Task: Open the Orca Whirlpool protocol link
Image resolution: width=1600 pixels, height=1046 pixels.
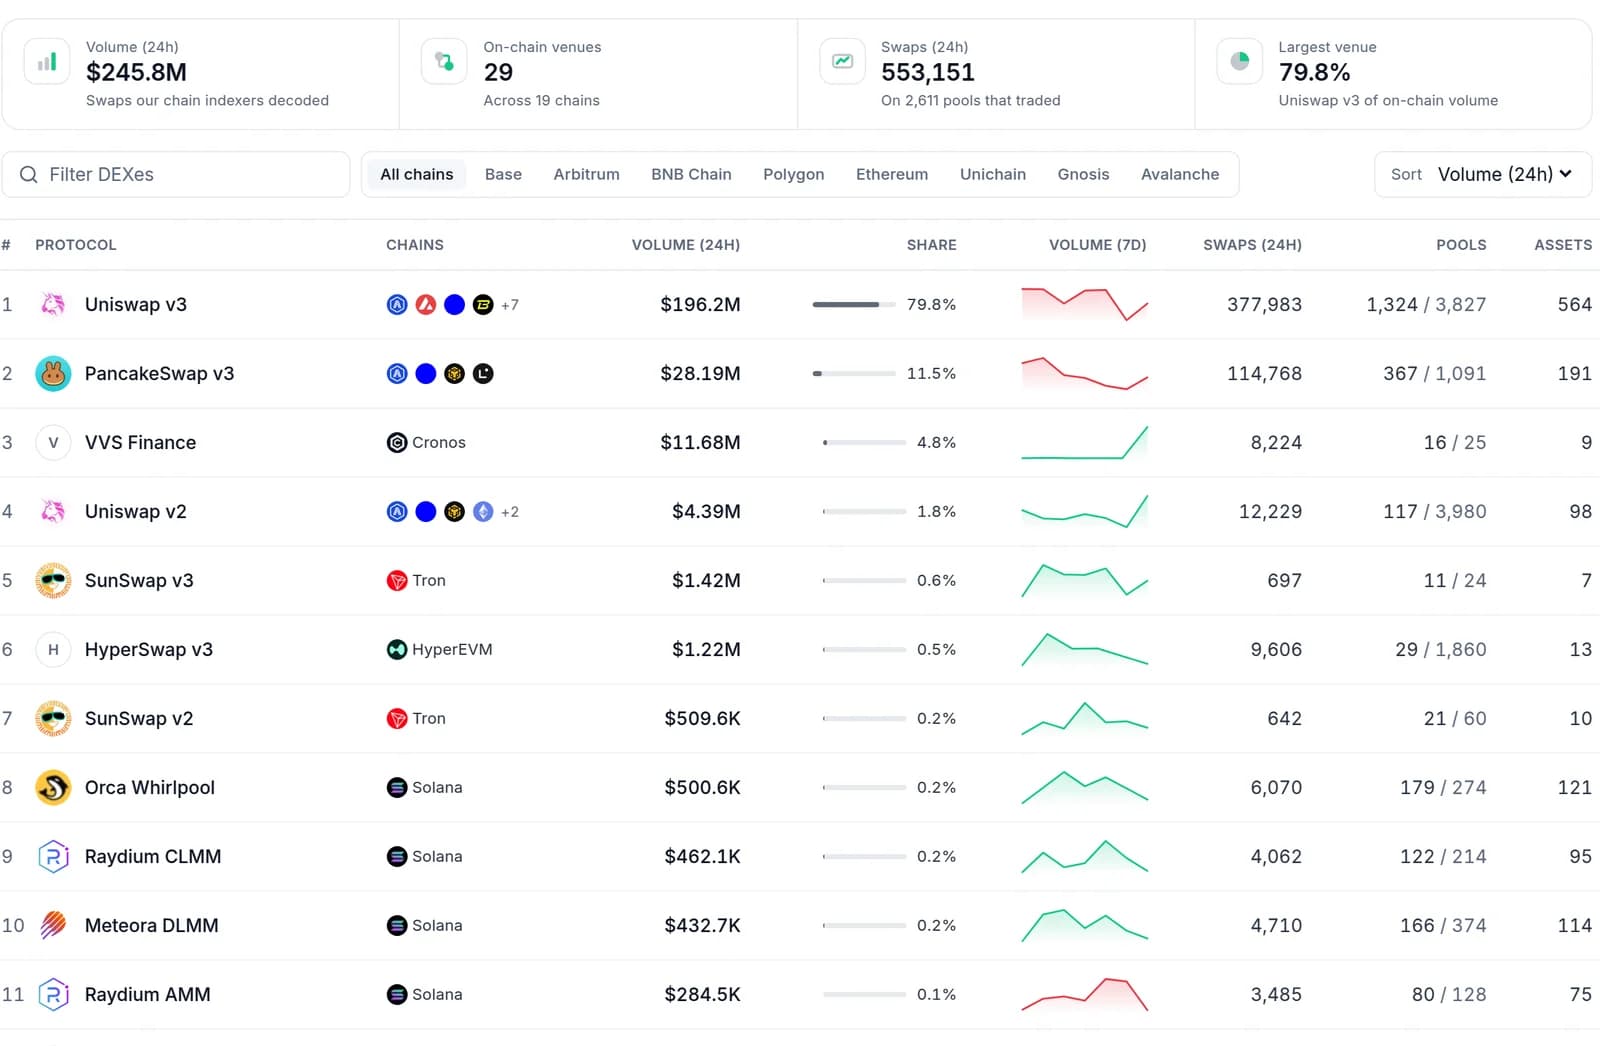Action: (150, 788)
